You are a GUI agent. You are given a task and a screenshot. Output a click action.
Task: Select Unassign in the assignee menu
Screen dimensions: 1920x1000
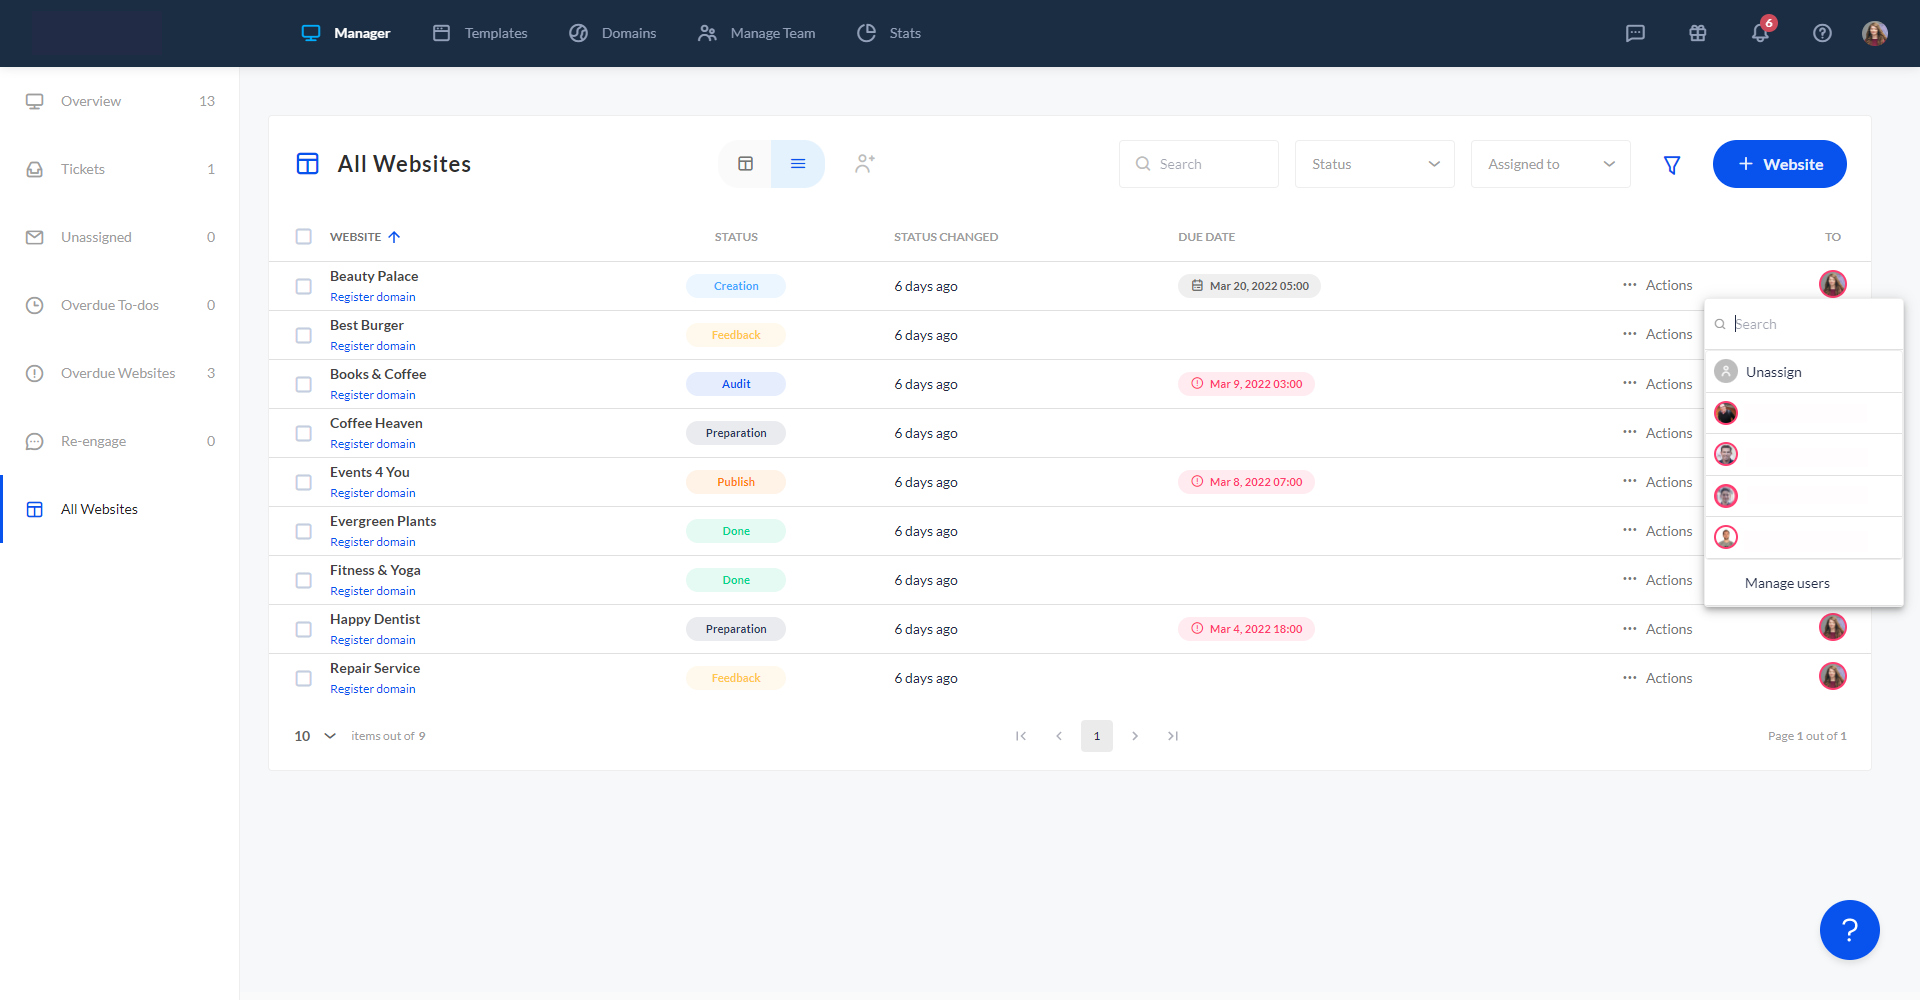[1773, 372]
